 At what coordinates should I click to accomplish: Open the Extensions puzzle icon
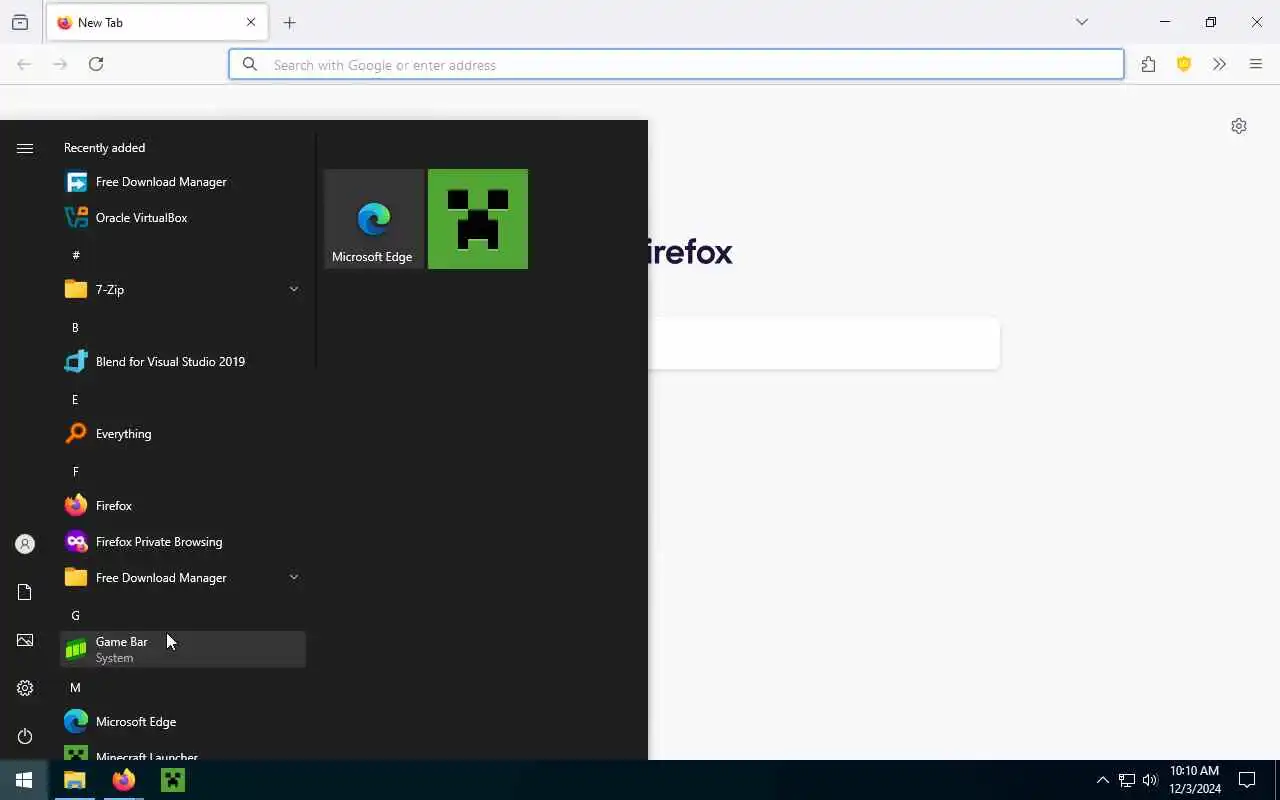(x=1148, y=64)
